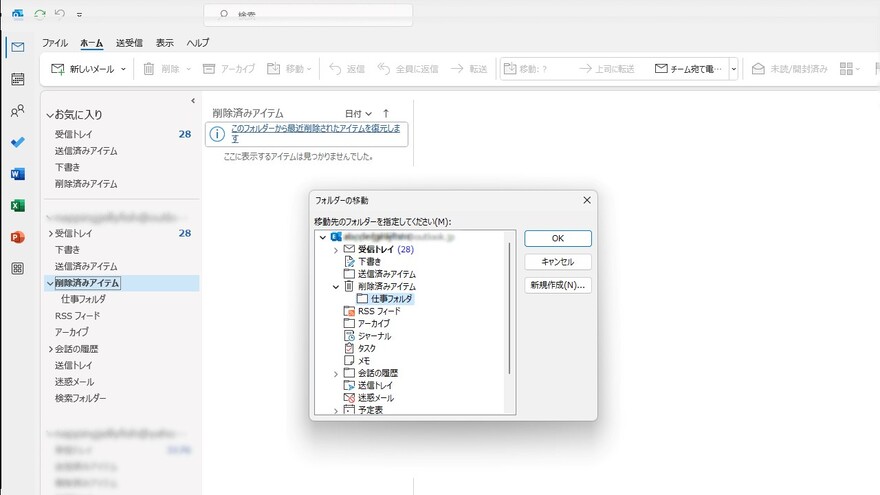Open Calendar view in left rail
The width and height of the screenshot is (880, 495).
click(x=17, y=79)
